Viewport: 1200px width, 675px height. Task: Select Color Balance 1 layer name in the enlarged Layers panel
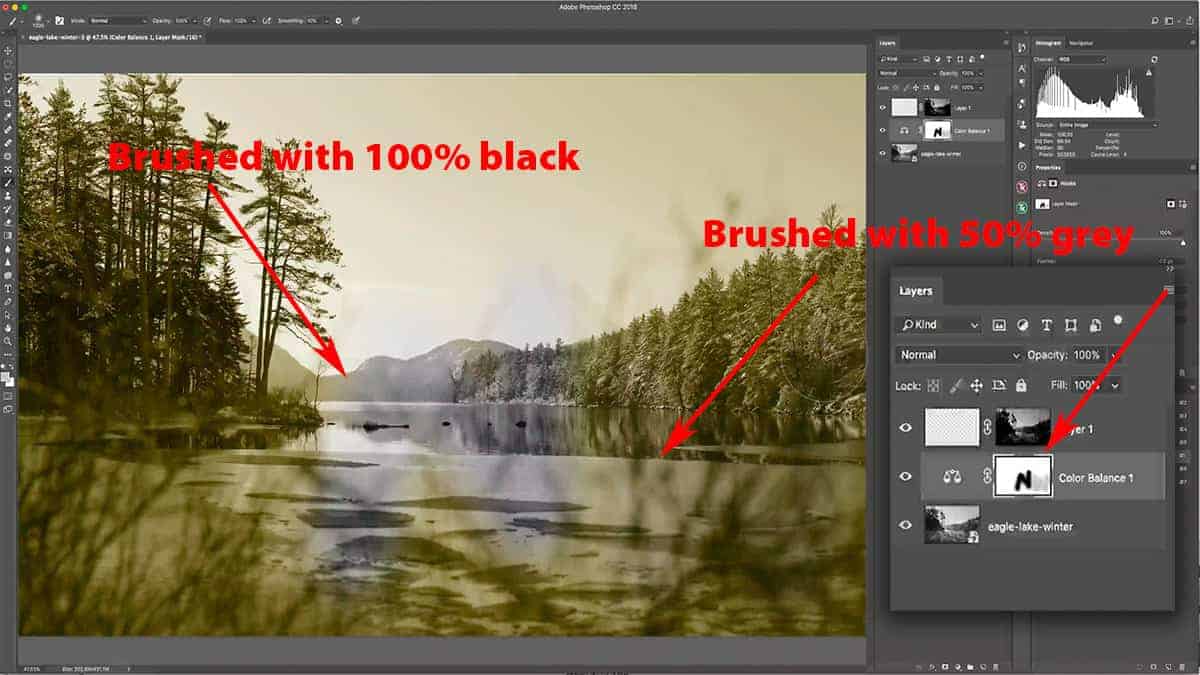pyautogui.click(x=1096, y=478)
